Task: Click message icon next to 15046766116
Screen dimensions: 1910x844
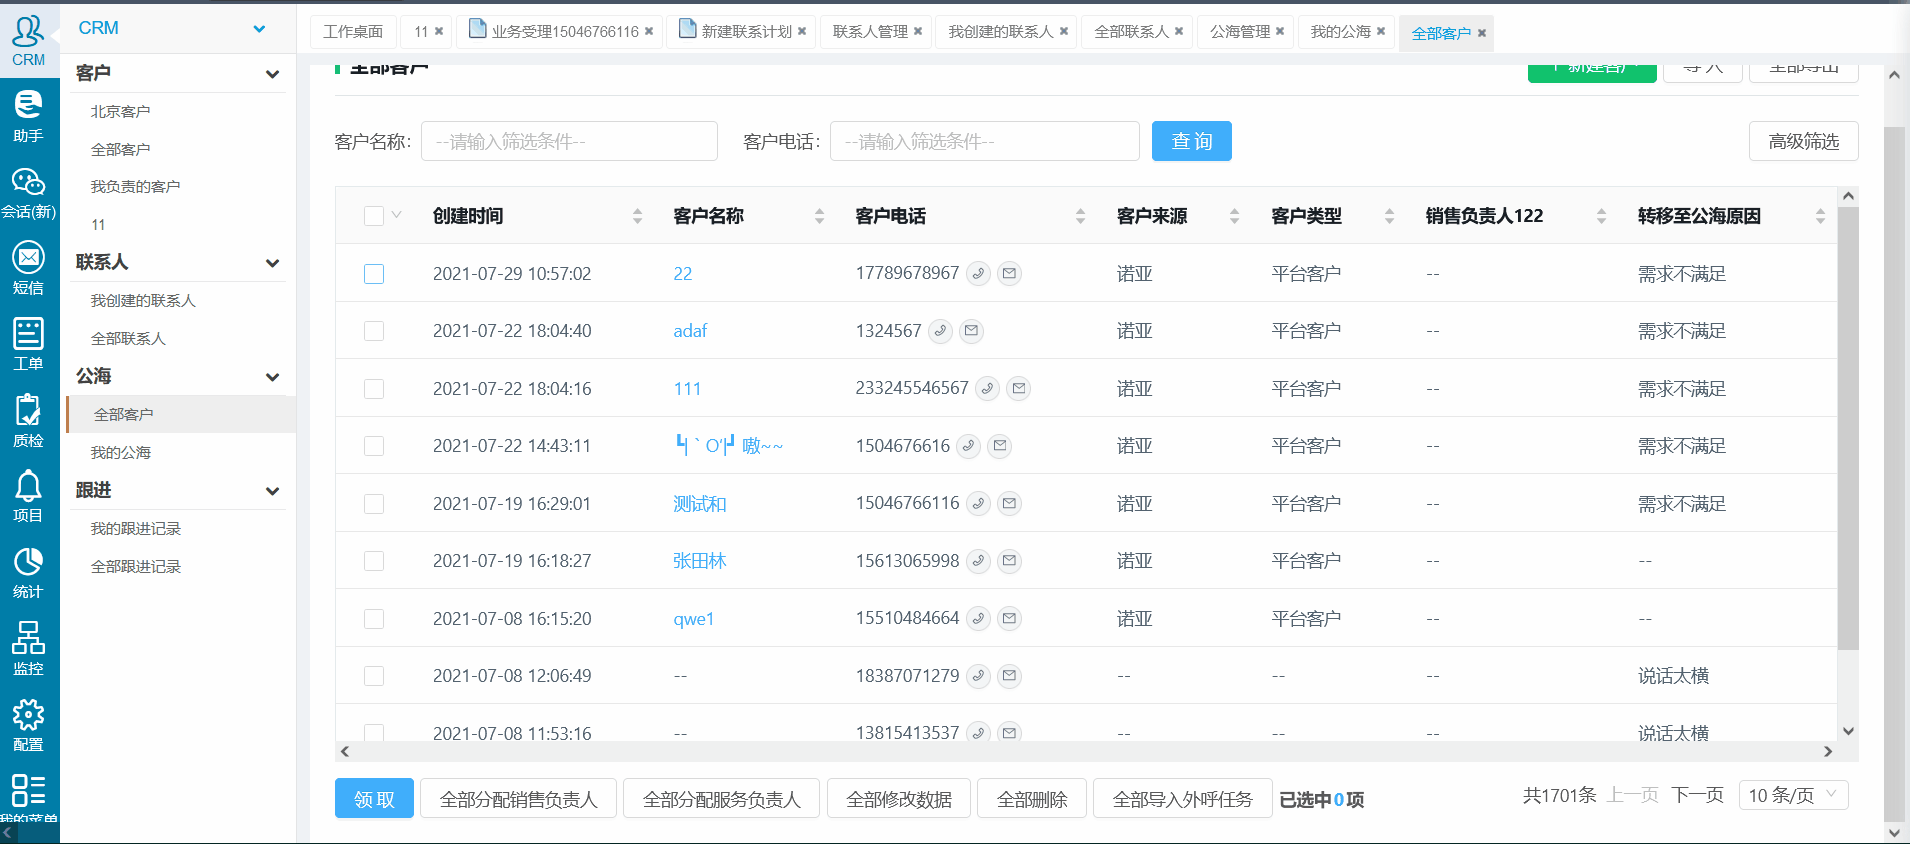Action: [1010, 503]
